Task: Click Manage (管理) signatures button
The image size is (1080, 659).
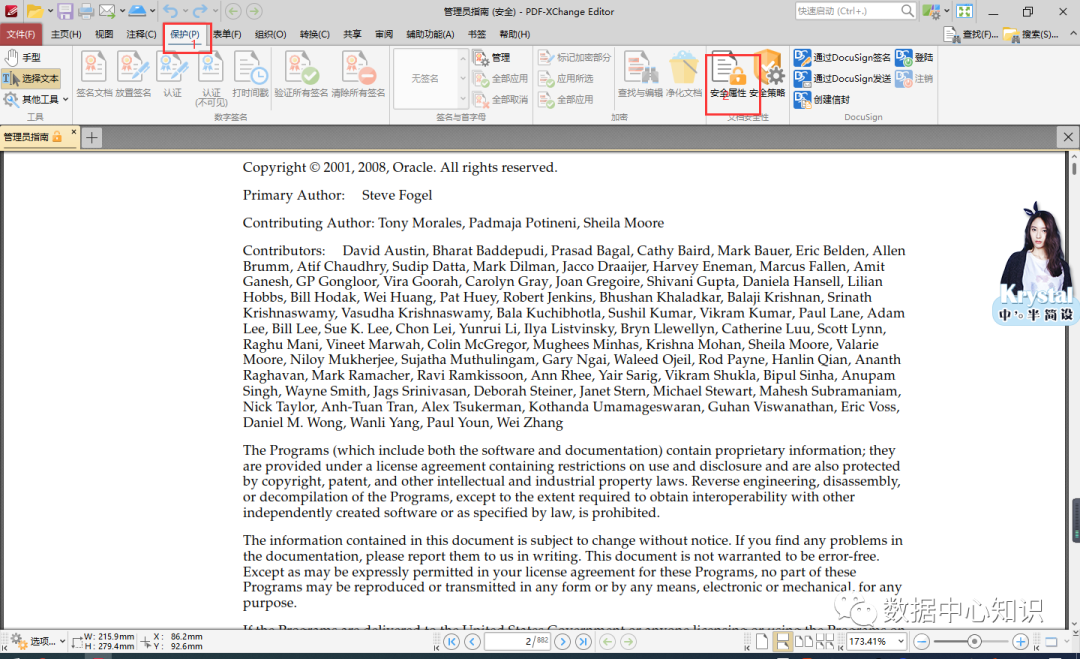Action: click(x=492, y=58)
